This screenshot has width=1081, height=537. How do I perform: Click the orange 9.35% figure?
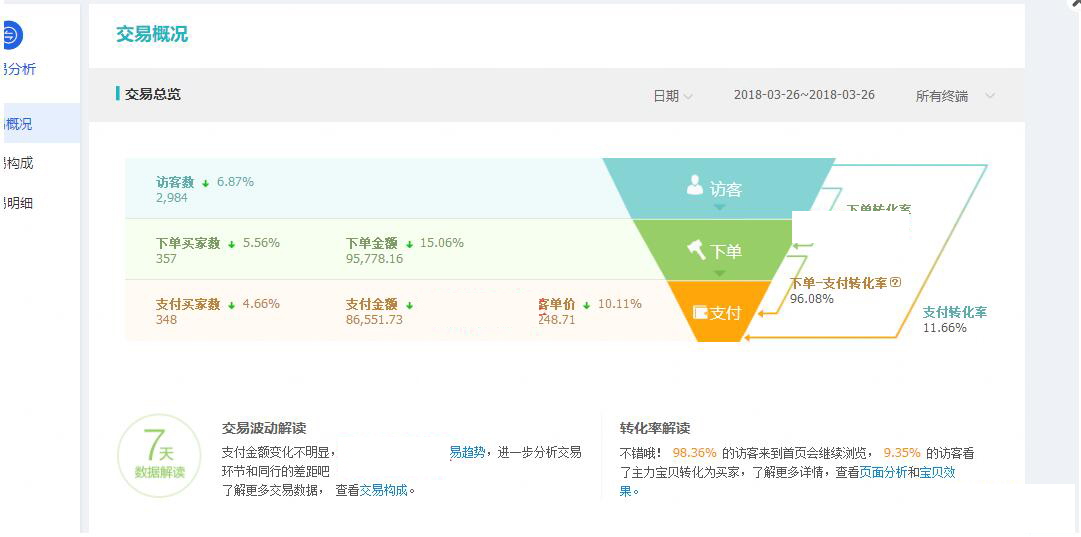[902, 453]
